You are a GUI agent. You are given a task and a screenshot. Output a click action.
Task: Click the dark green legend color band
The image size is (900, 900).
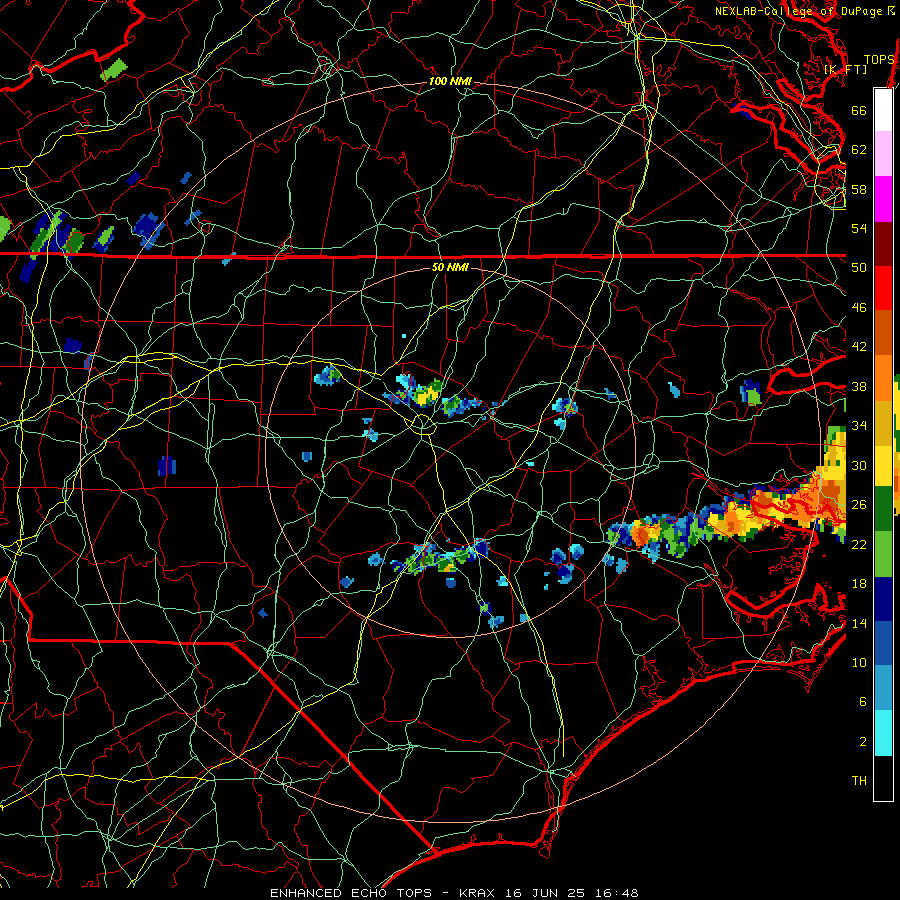(x=883, y=509)
